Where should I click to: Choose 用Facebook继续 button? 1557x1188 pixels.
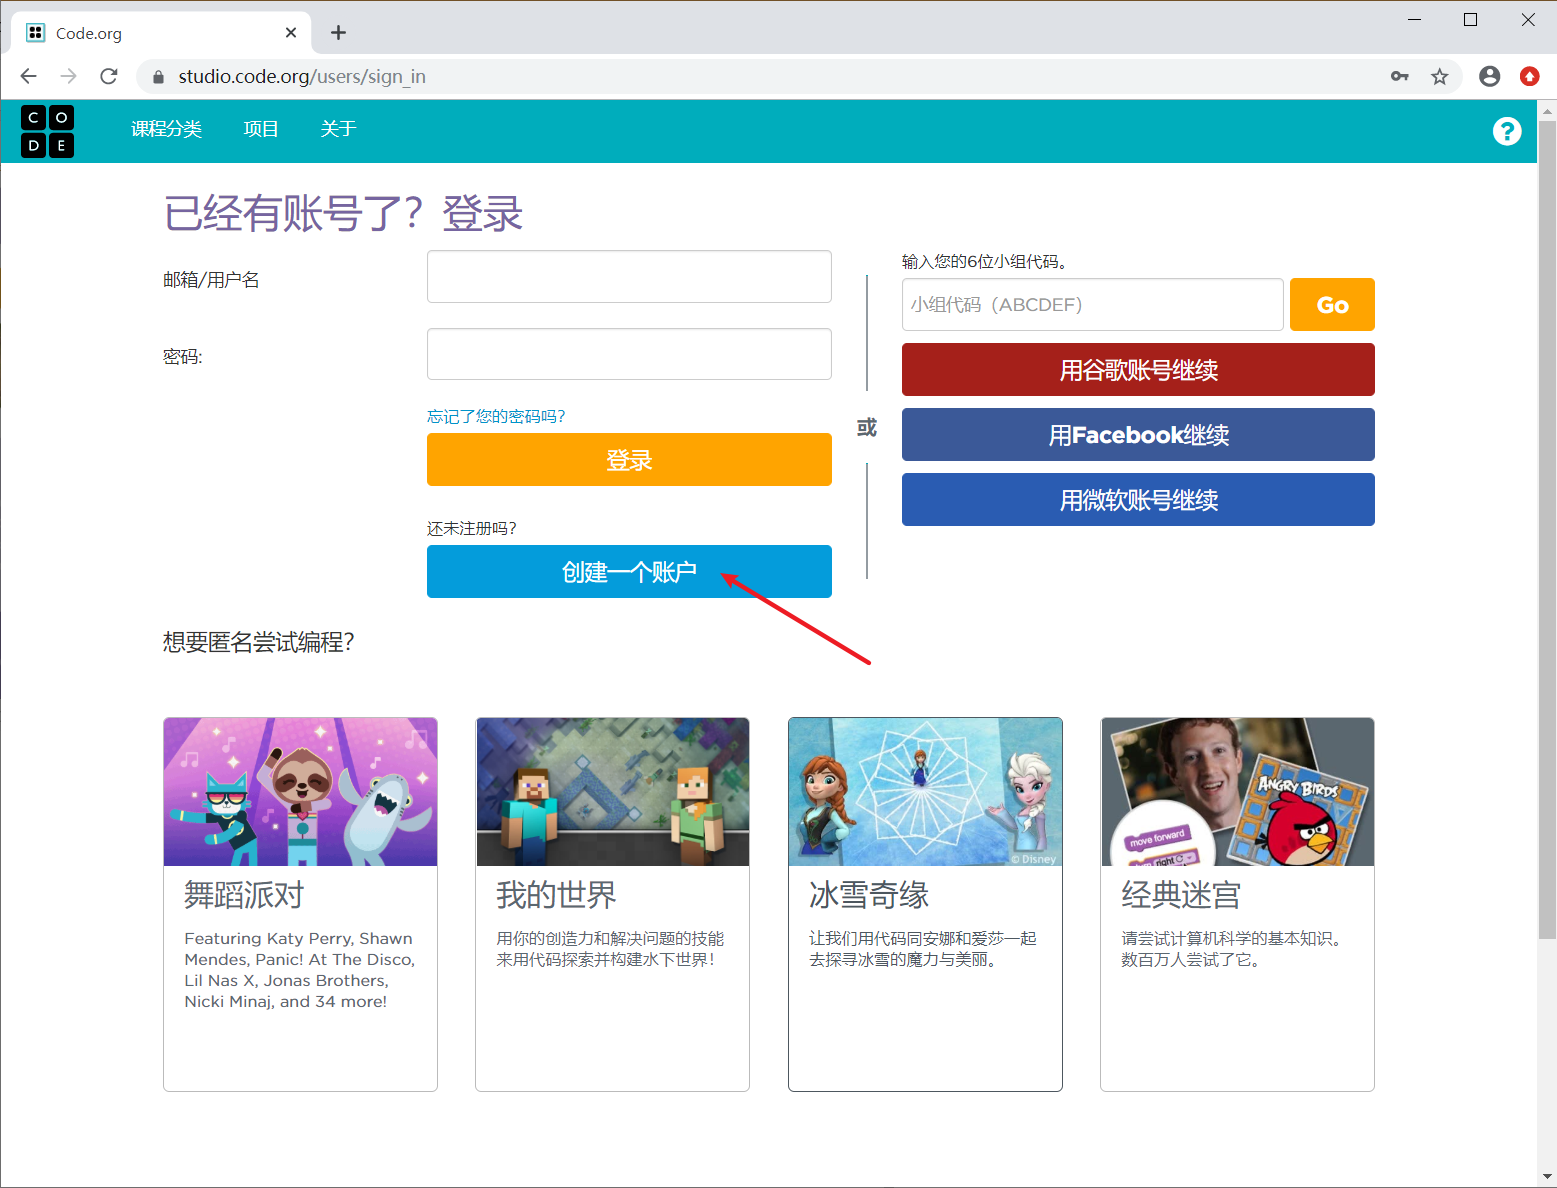tap(1138, 434)
